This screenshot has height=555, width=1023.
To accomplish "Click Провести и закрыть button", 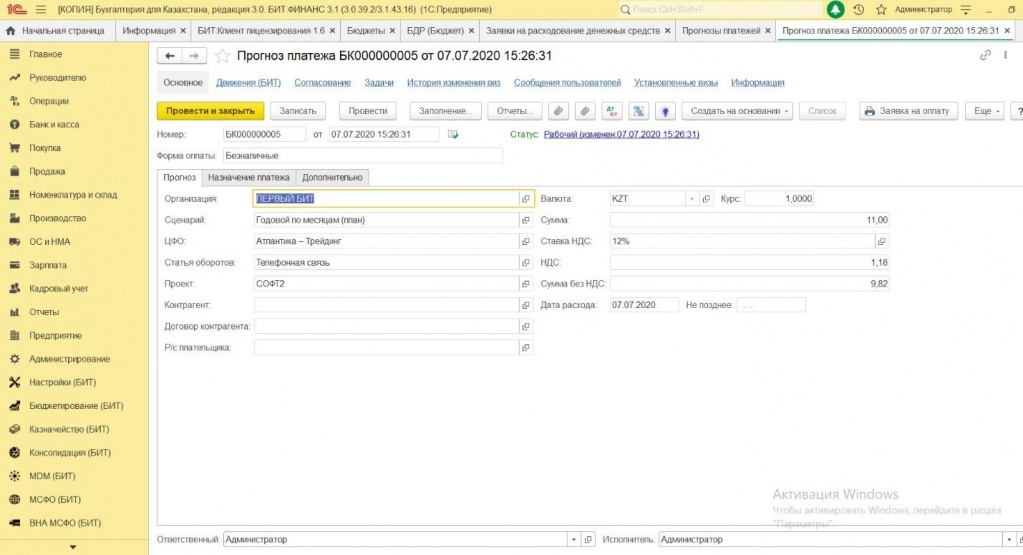I will pyautogui.click(x=210, y=111).
